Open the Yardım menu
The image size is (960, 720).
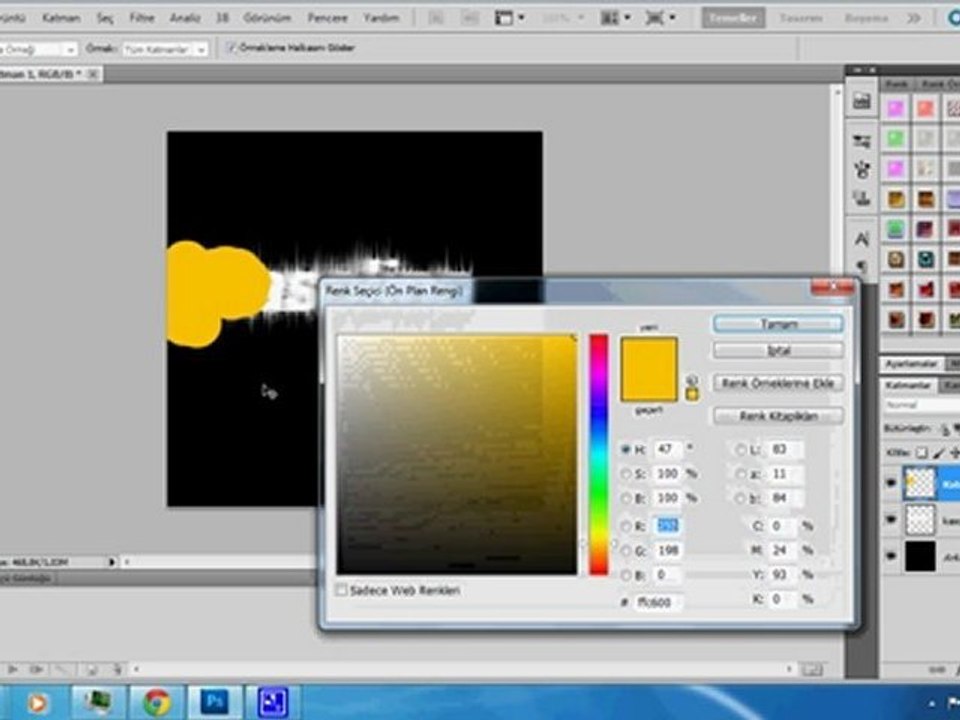pyautogui.click(x=381, y=18)
